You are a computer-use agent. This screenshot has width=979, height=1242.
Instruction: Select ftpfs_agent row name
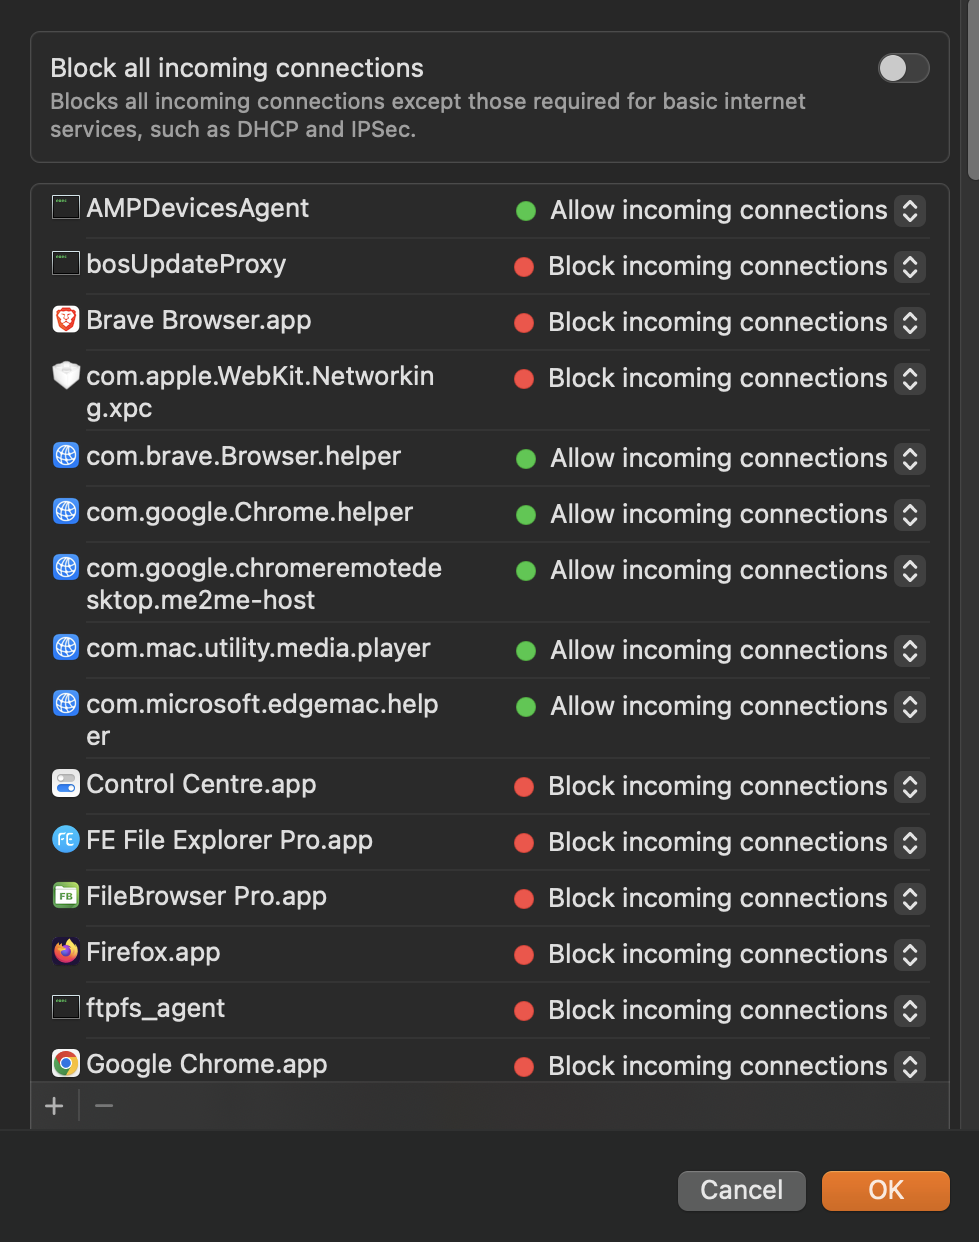pyautogui.click(x=156, y=1008)
